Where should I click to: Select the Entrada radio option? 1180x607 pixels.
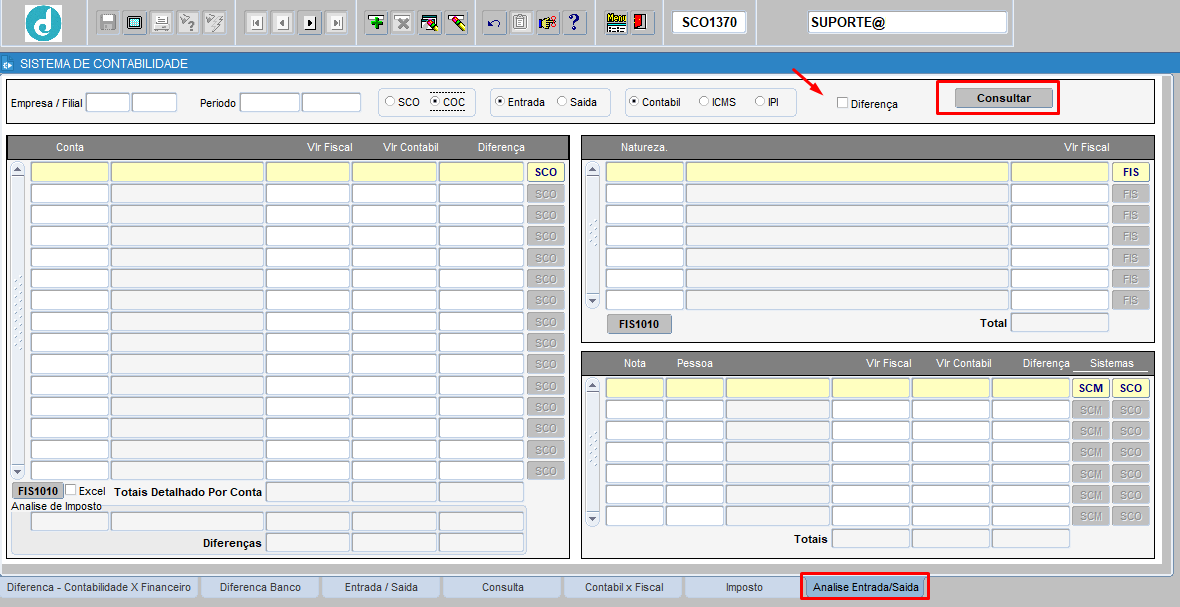(x=500, y=102)
